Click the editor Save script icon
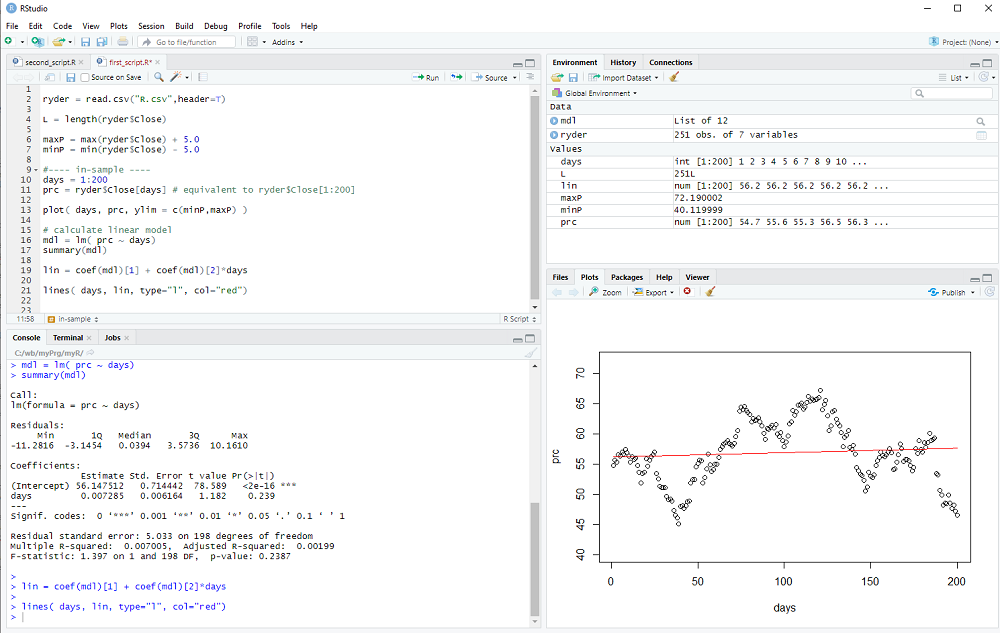The height and width of the screenshot is (633, 1000). [x=70, y=77]
